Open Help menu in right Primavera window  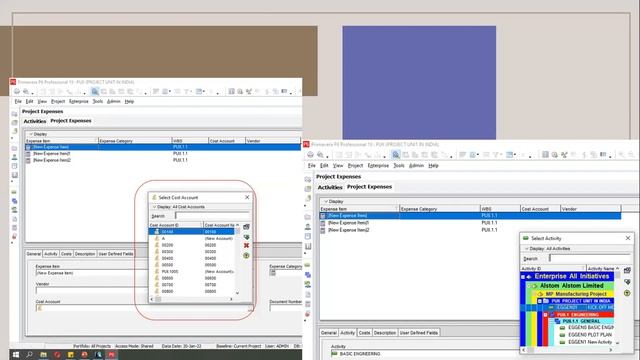pos(433,166)
